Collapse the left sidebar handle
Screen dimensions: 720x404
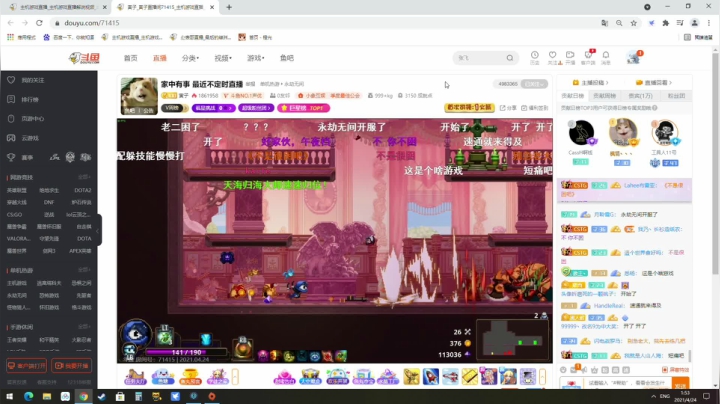coord(98,230)
